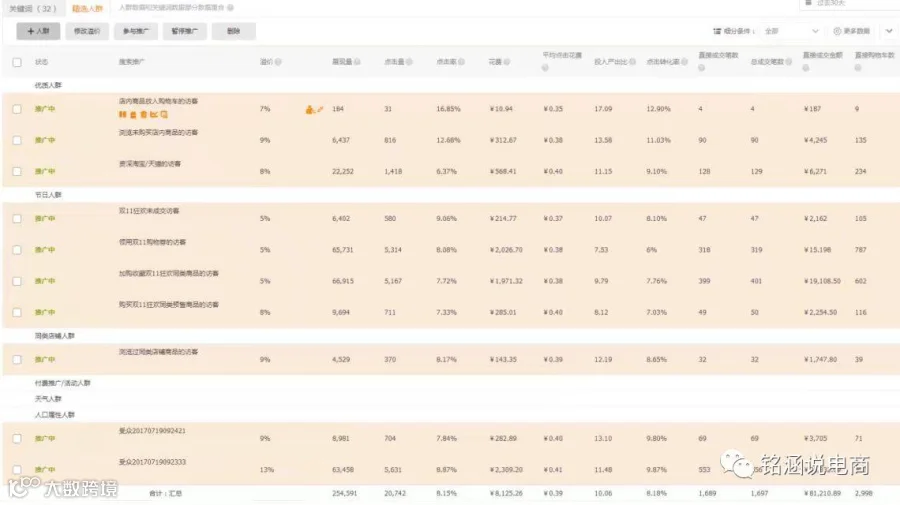Screen dimensions: 900x505
Task: Expand the chevron right of 更多数据
Action: click(x=889, y=31)
